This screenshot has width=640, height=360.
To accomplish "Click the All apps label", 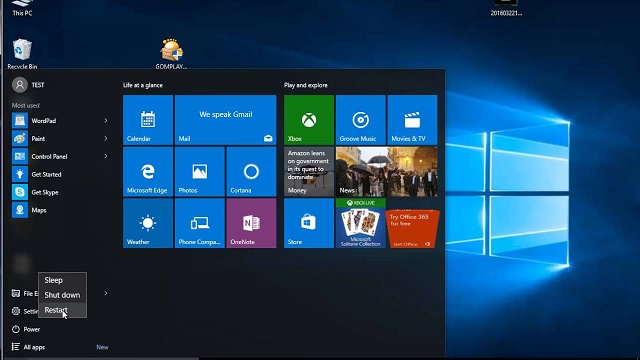I will tap(34, 347).
